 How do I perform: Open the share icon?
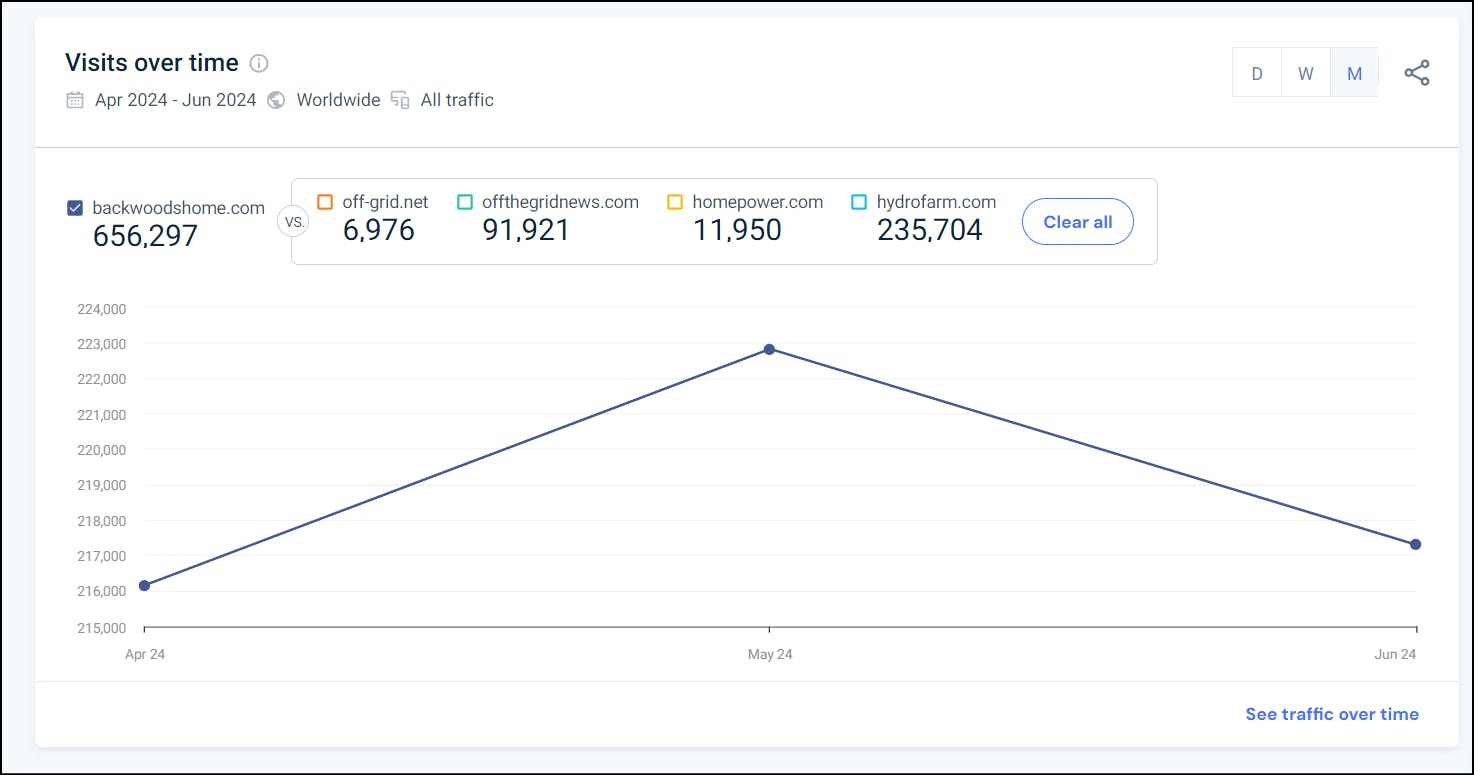pyautogui.click(x=1416, y=73)
